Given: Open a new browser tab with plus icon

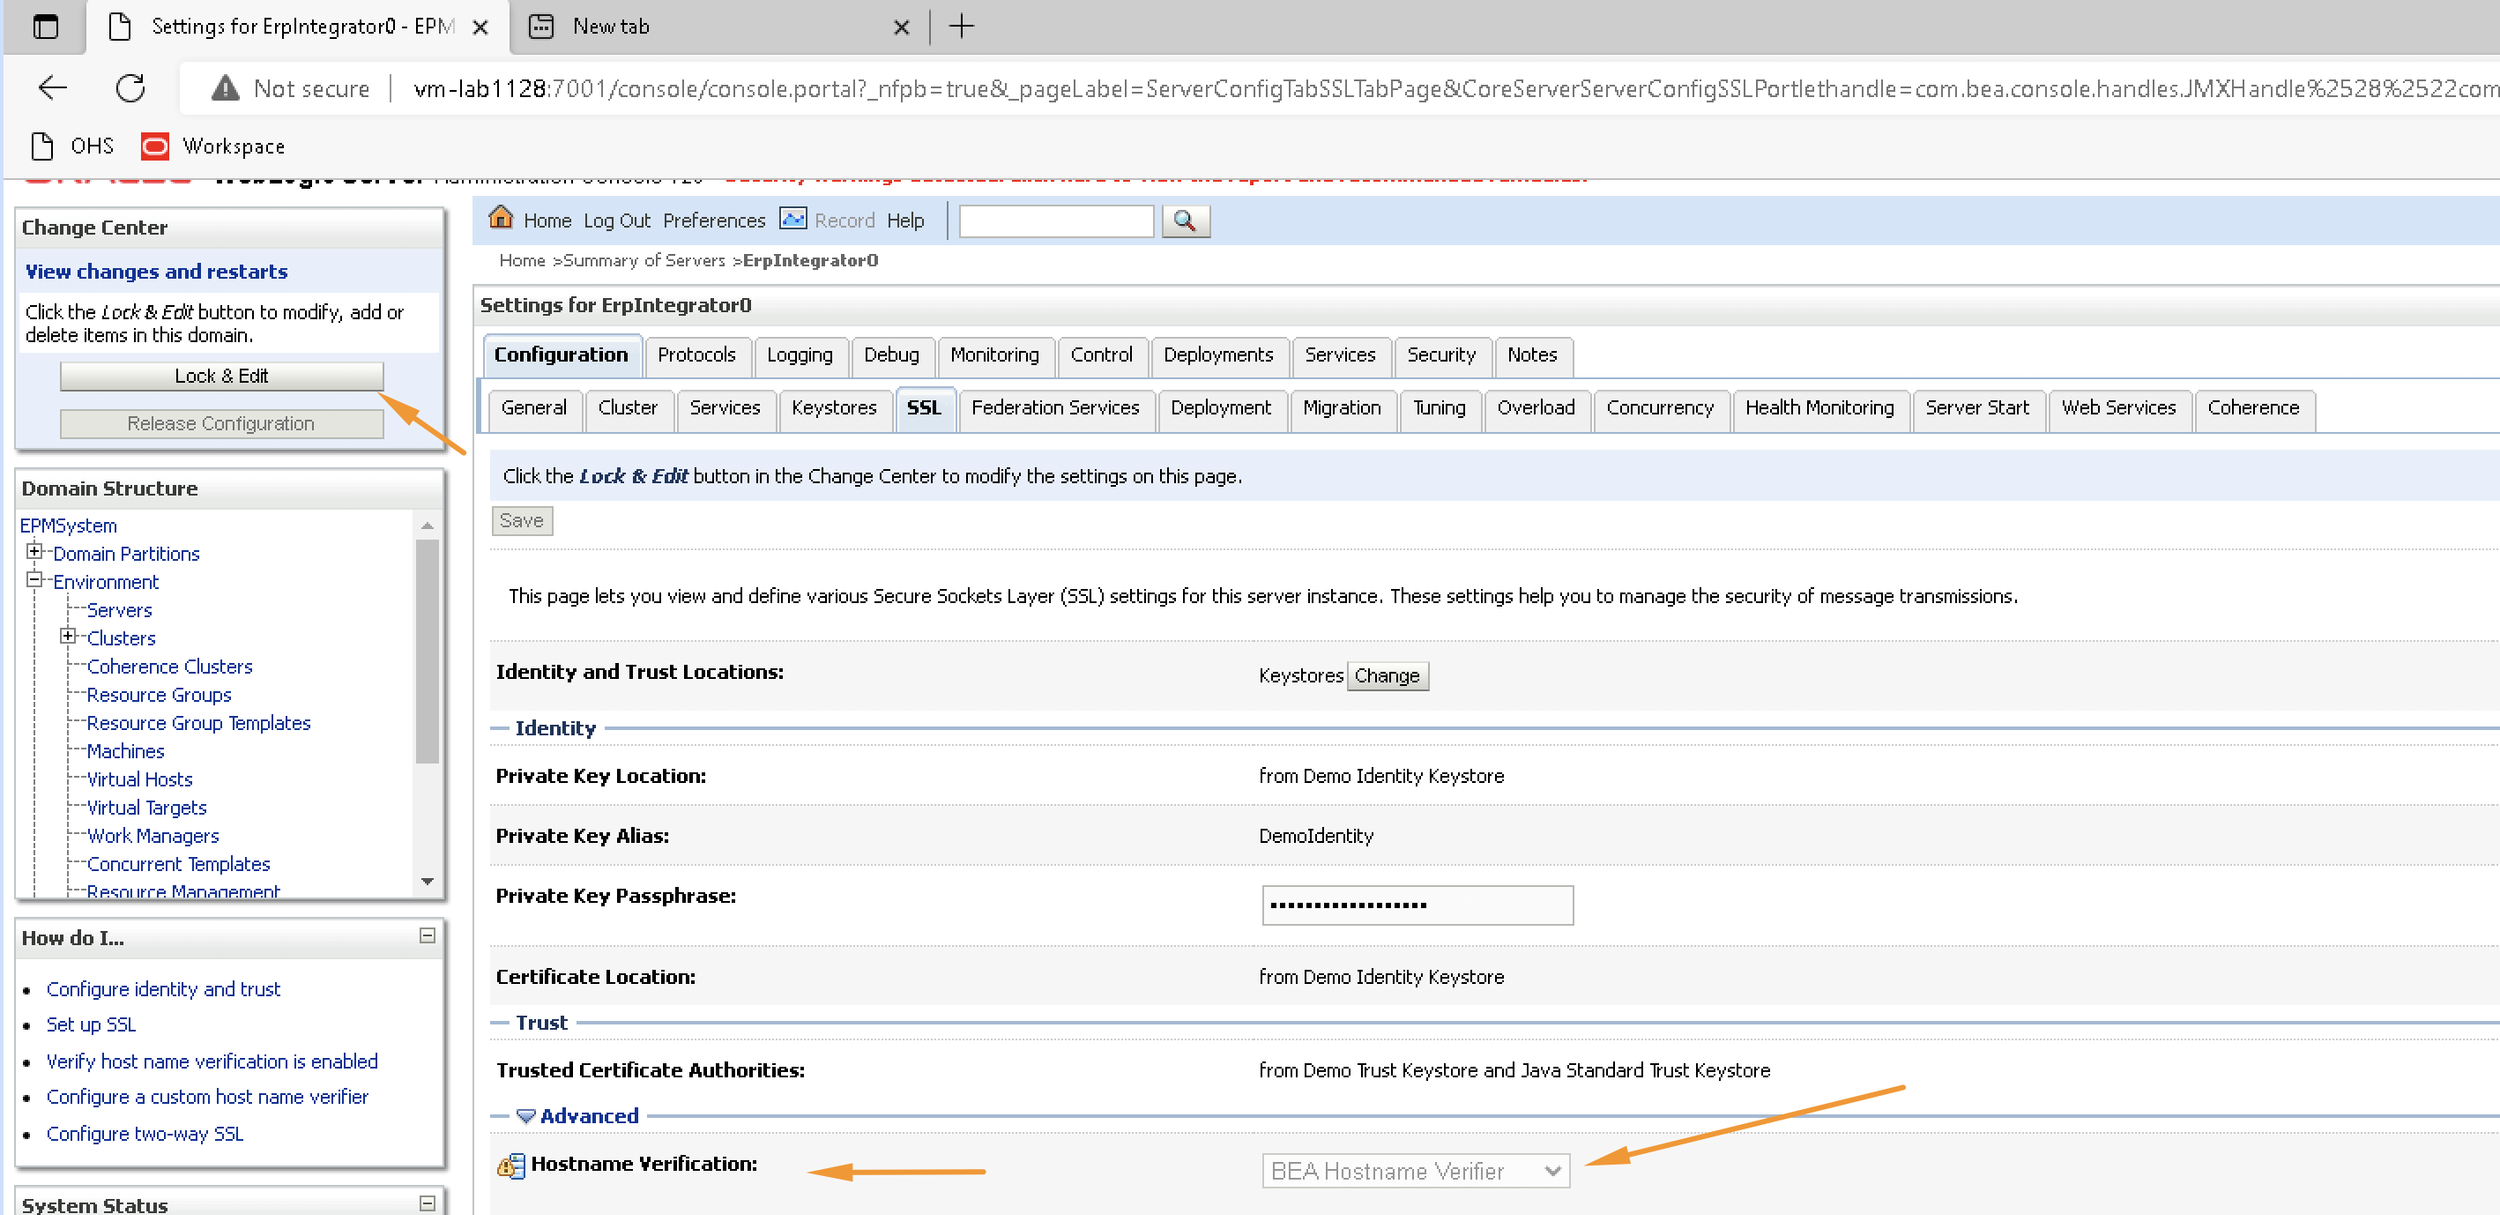Looking at the screenshot, I should [961, 26].
